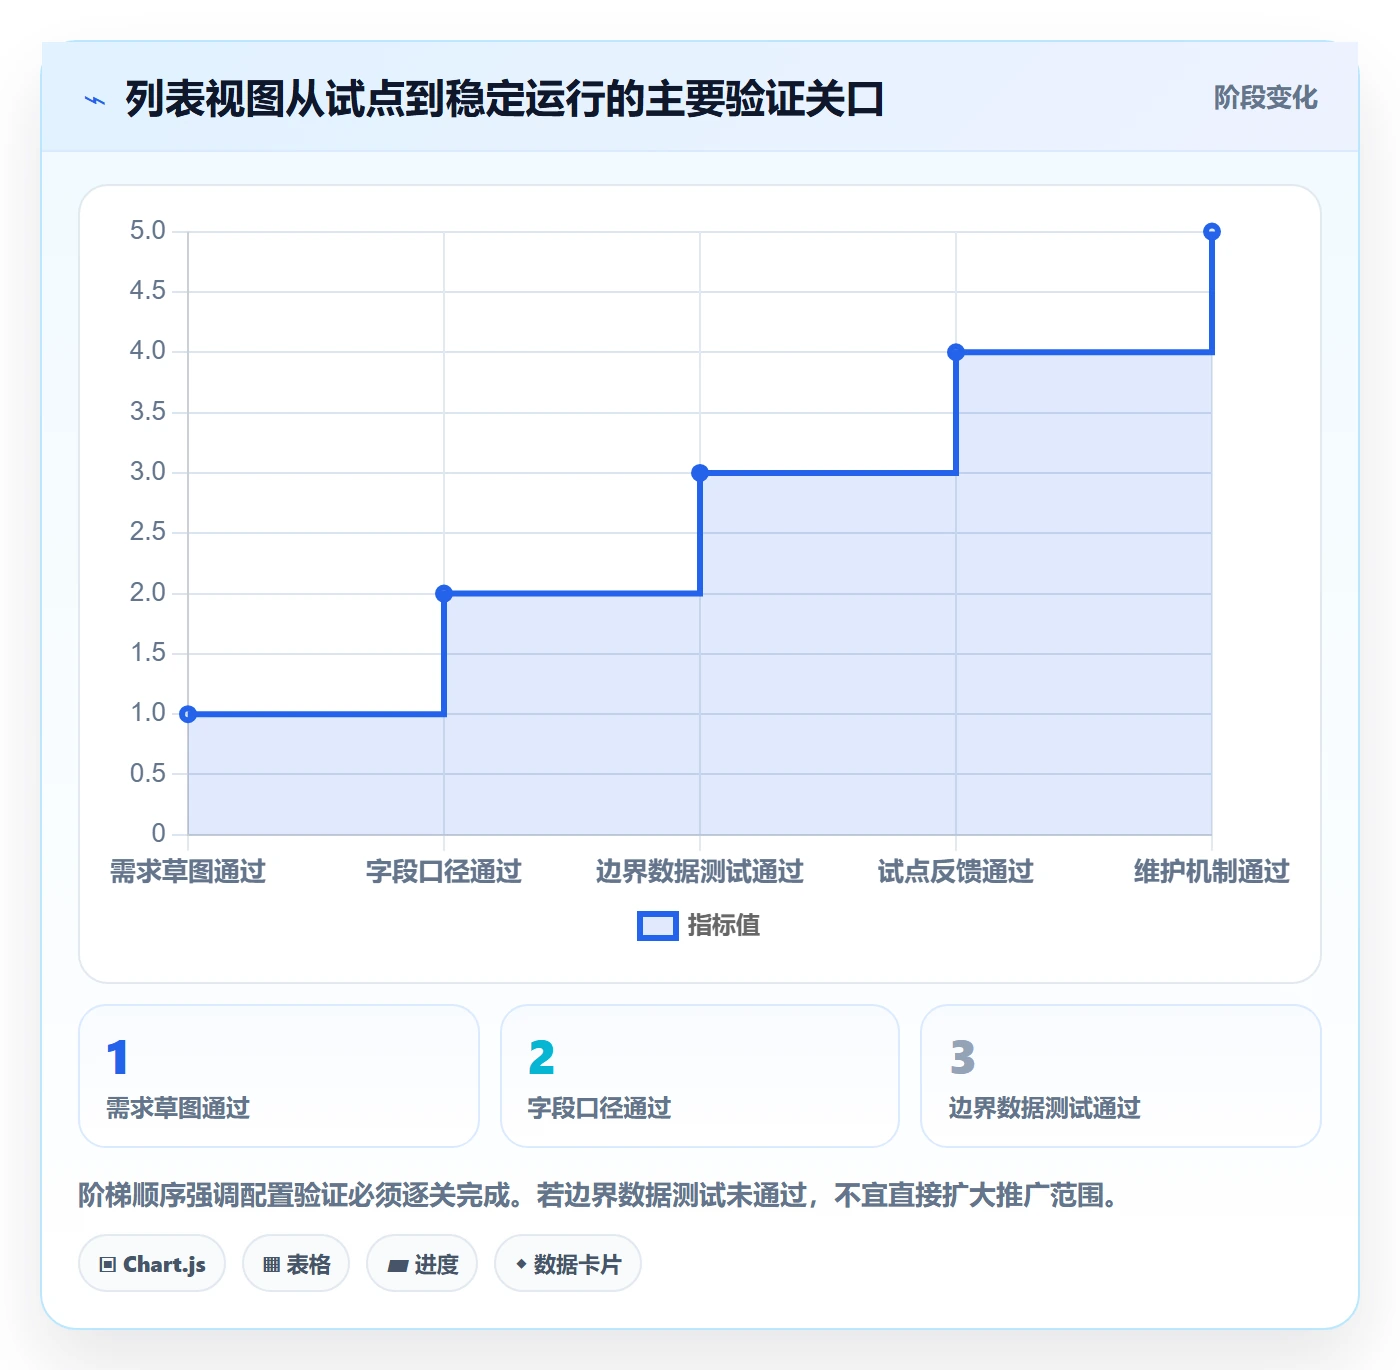Select the data point at 试点反馈通过
The width and height of the screenshot is (1400, 1370).
pos(956,352)
